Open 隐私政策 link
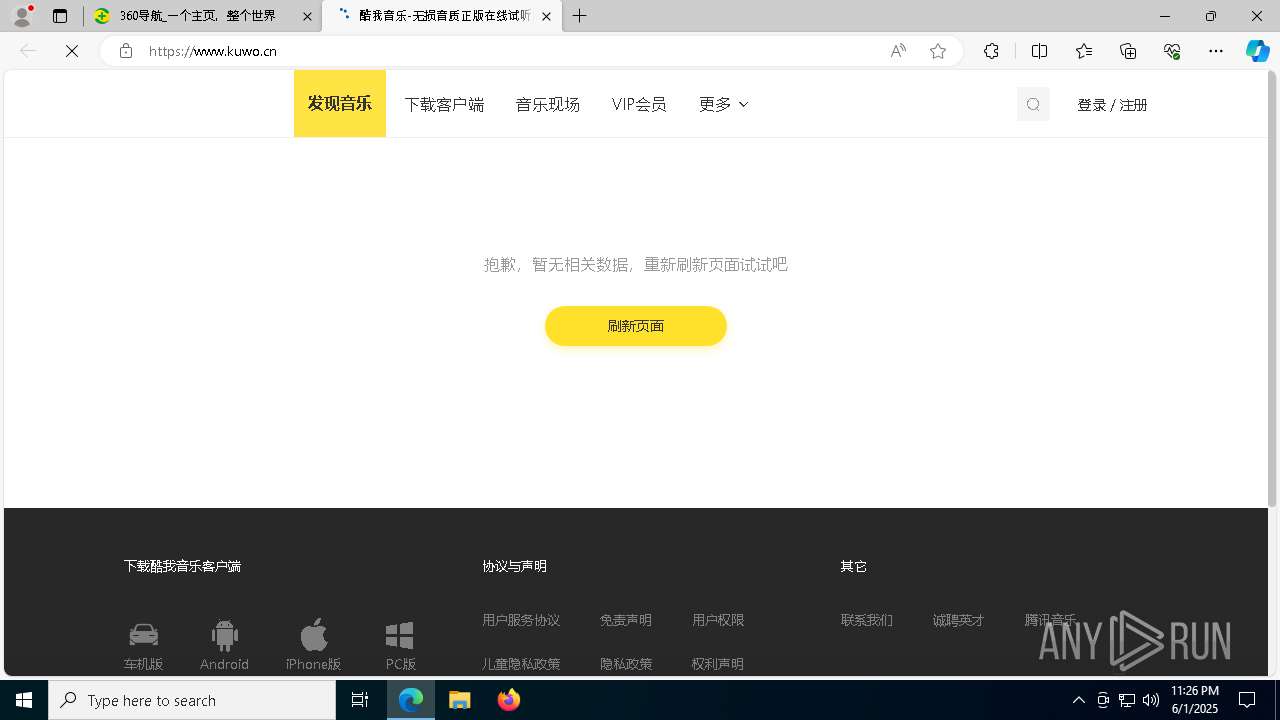This screenshot has width=1280, height=720. (x=626, y=664)
